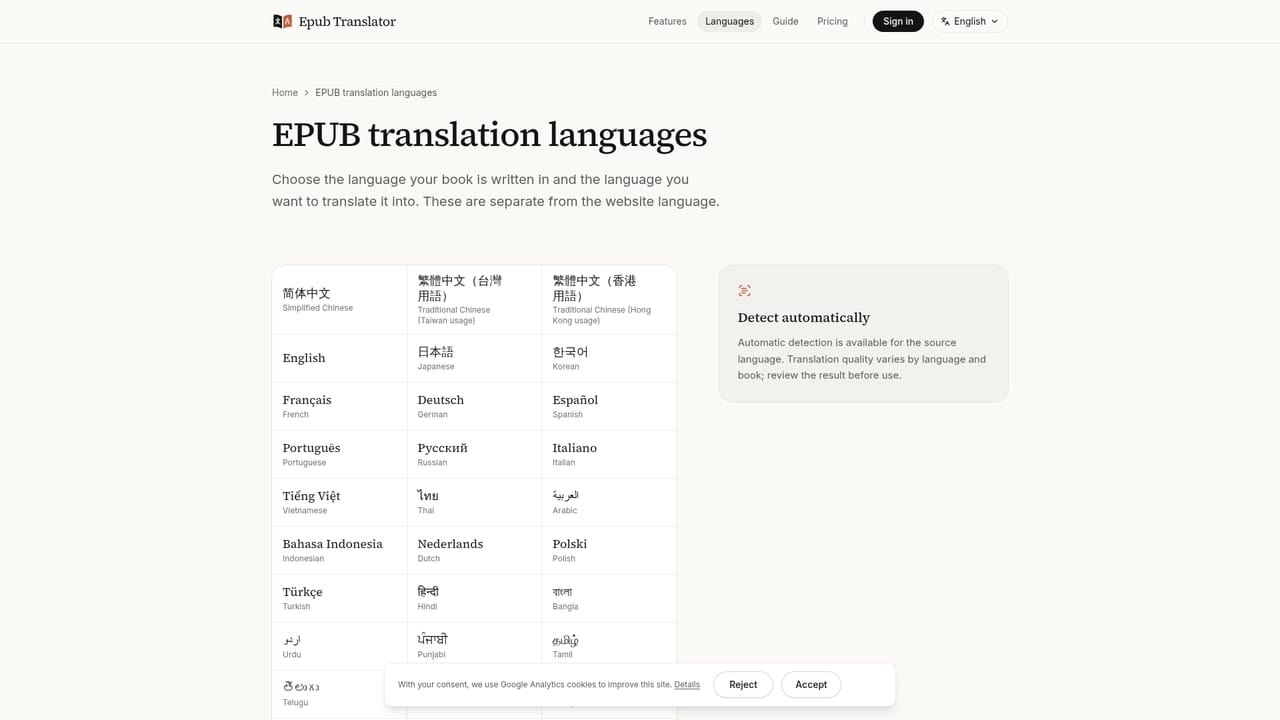Select the Japanese language cell
The width and height of the screenshot is (1280, 720).
474,358
